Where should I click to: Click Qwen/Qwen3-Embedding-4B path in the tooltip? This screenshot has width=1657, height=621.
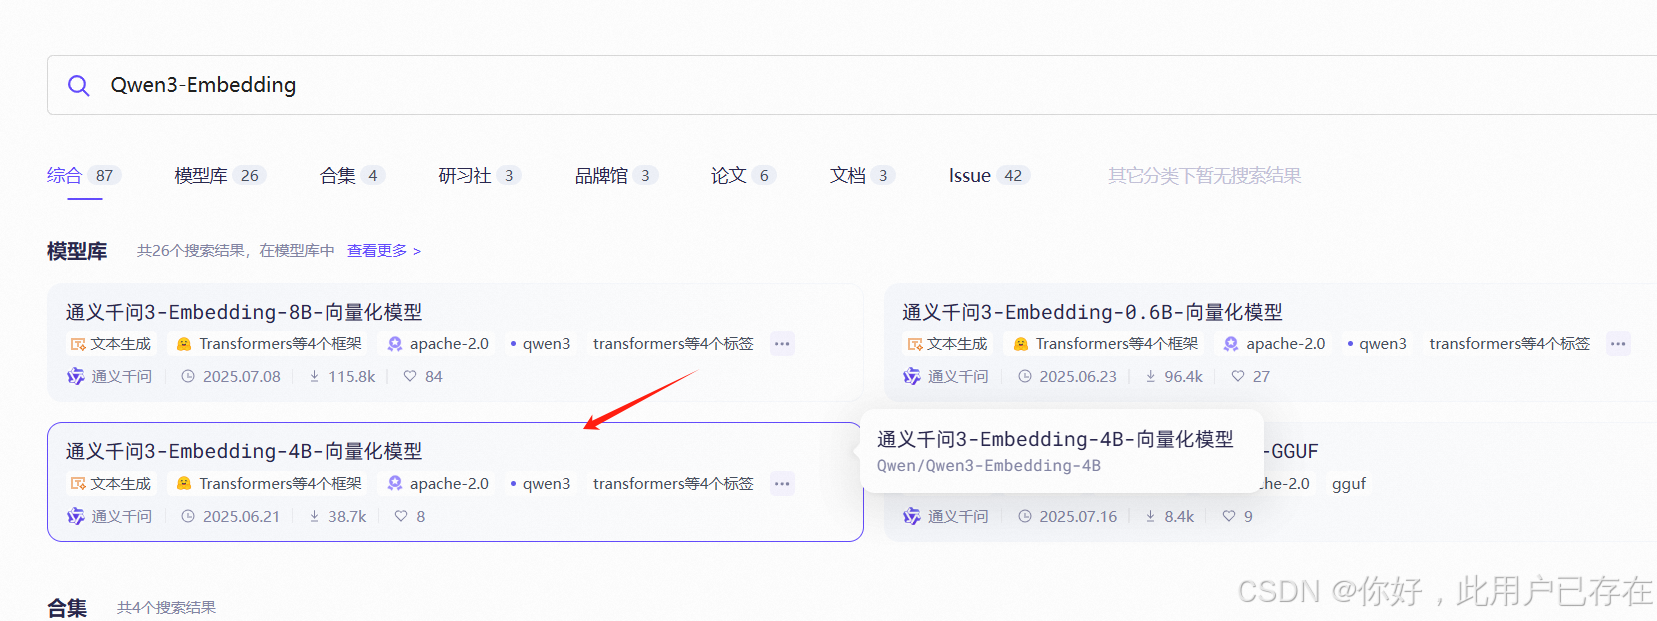tap(989, 466)
